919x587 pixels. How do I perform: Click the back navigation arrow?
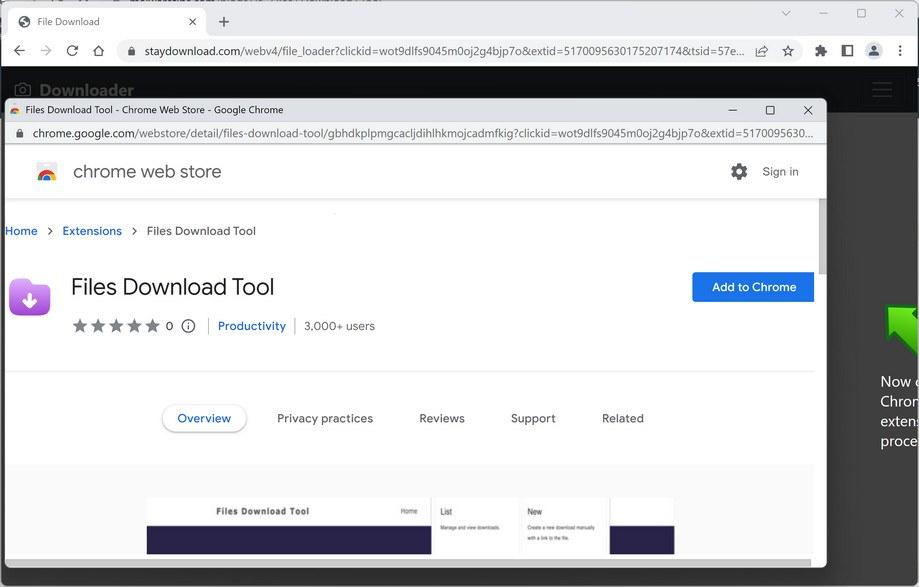19,51
